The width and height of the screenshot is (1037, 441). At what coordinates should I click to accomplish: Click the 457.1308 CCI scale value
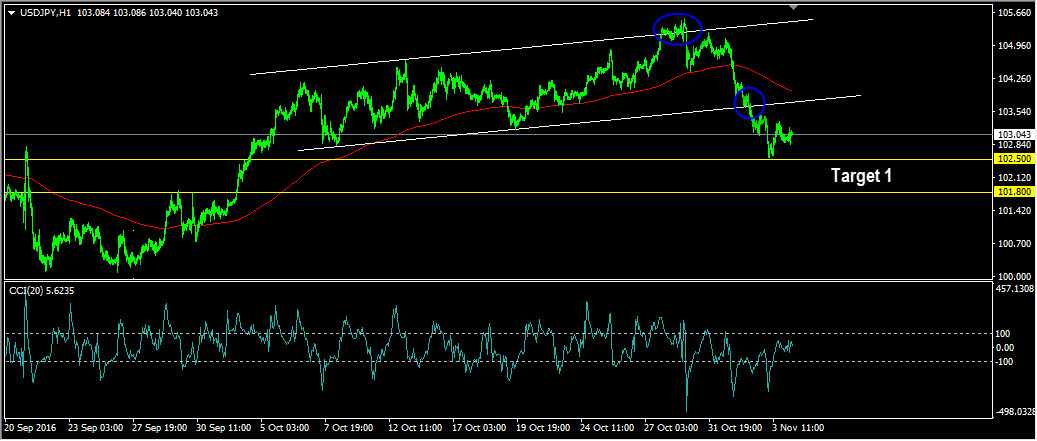click(x=1015, y=289)
